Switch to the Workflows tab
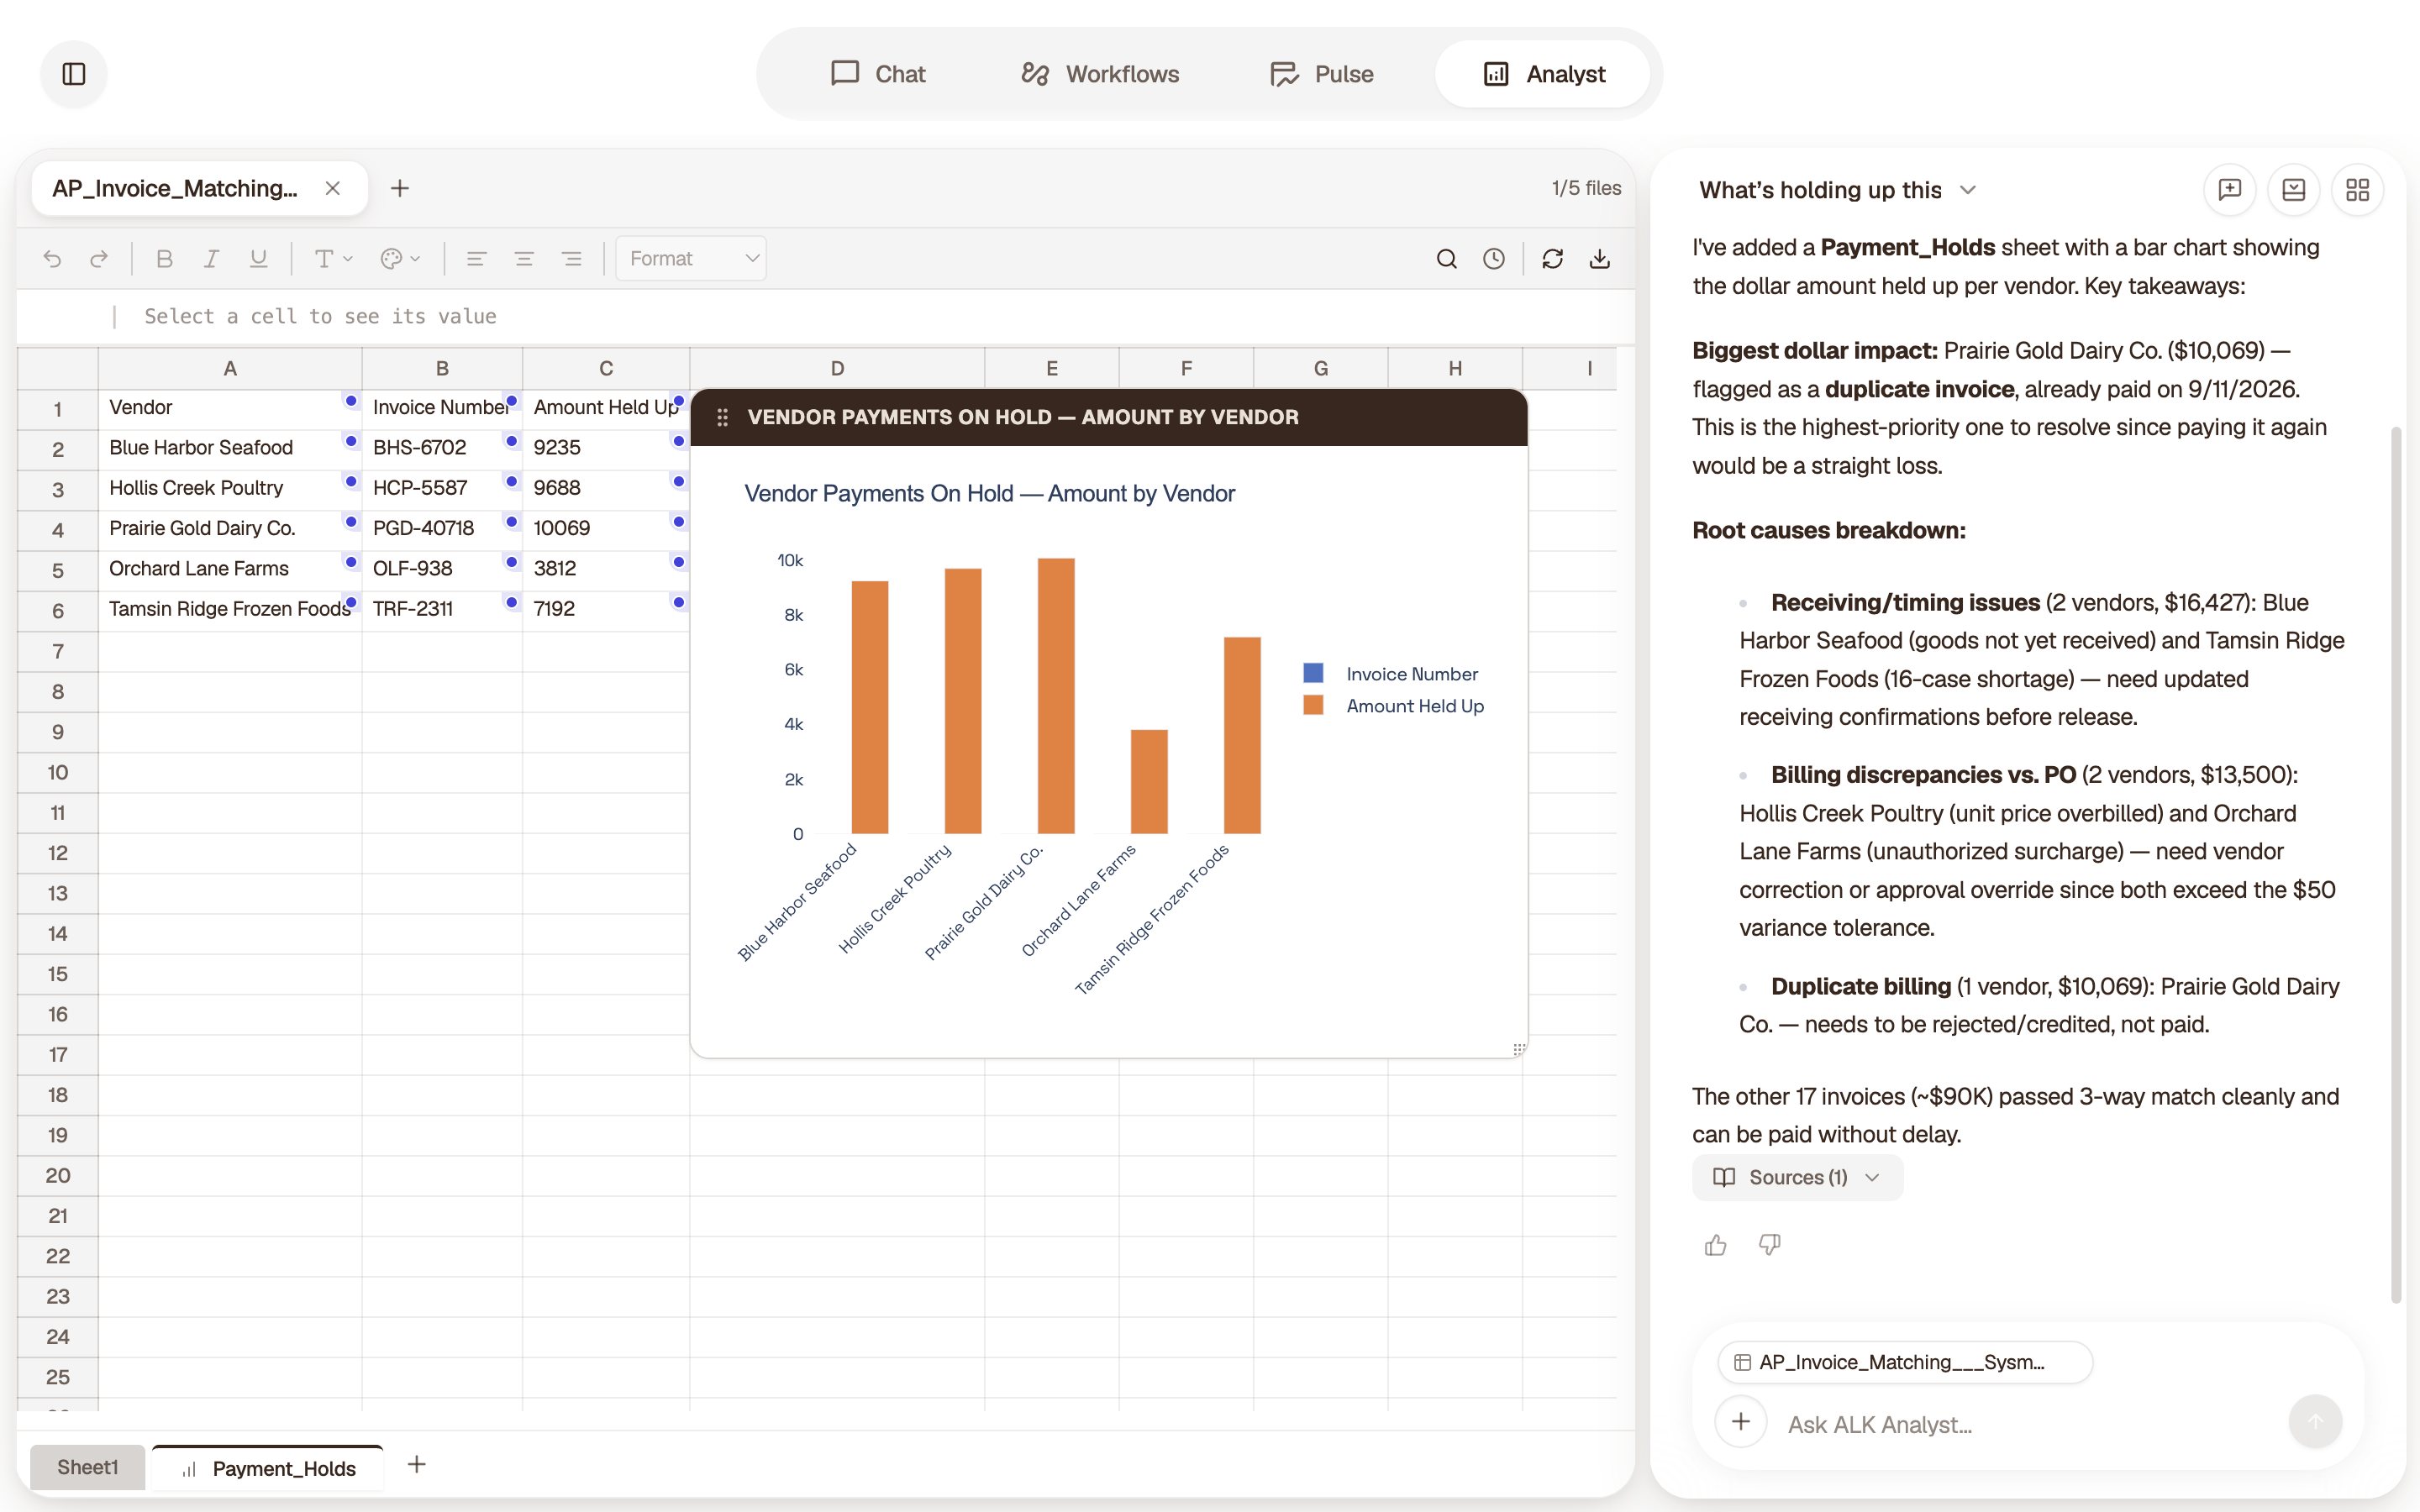 tap(1100, 74)
